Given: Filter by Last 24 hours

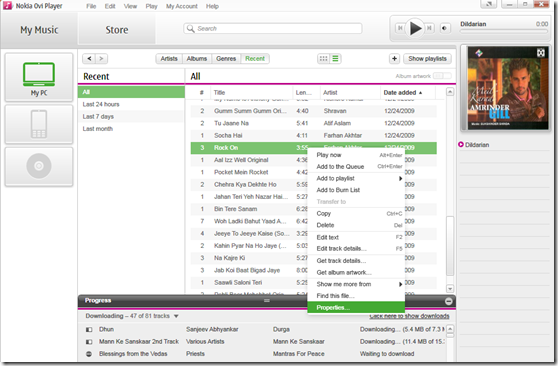Looking at the screenshot, I should tap(131, 104).
